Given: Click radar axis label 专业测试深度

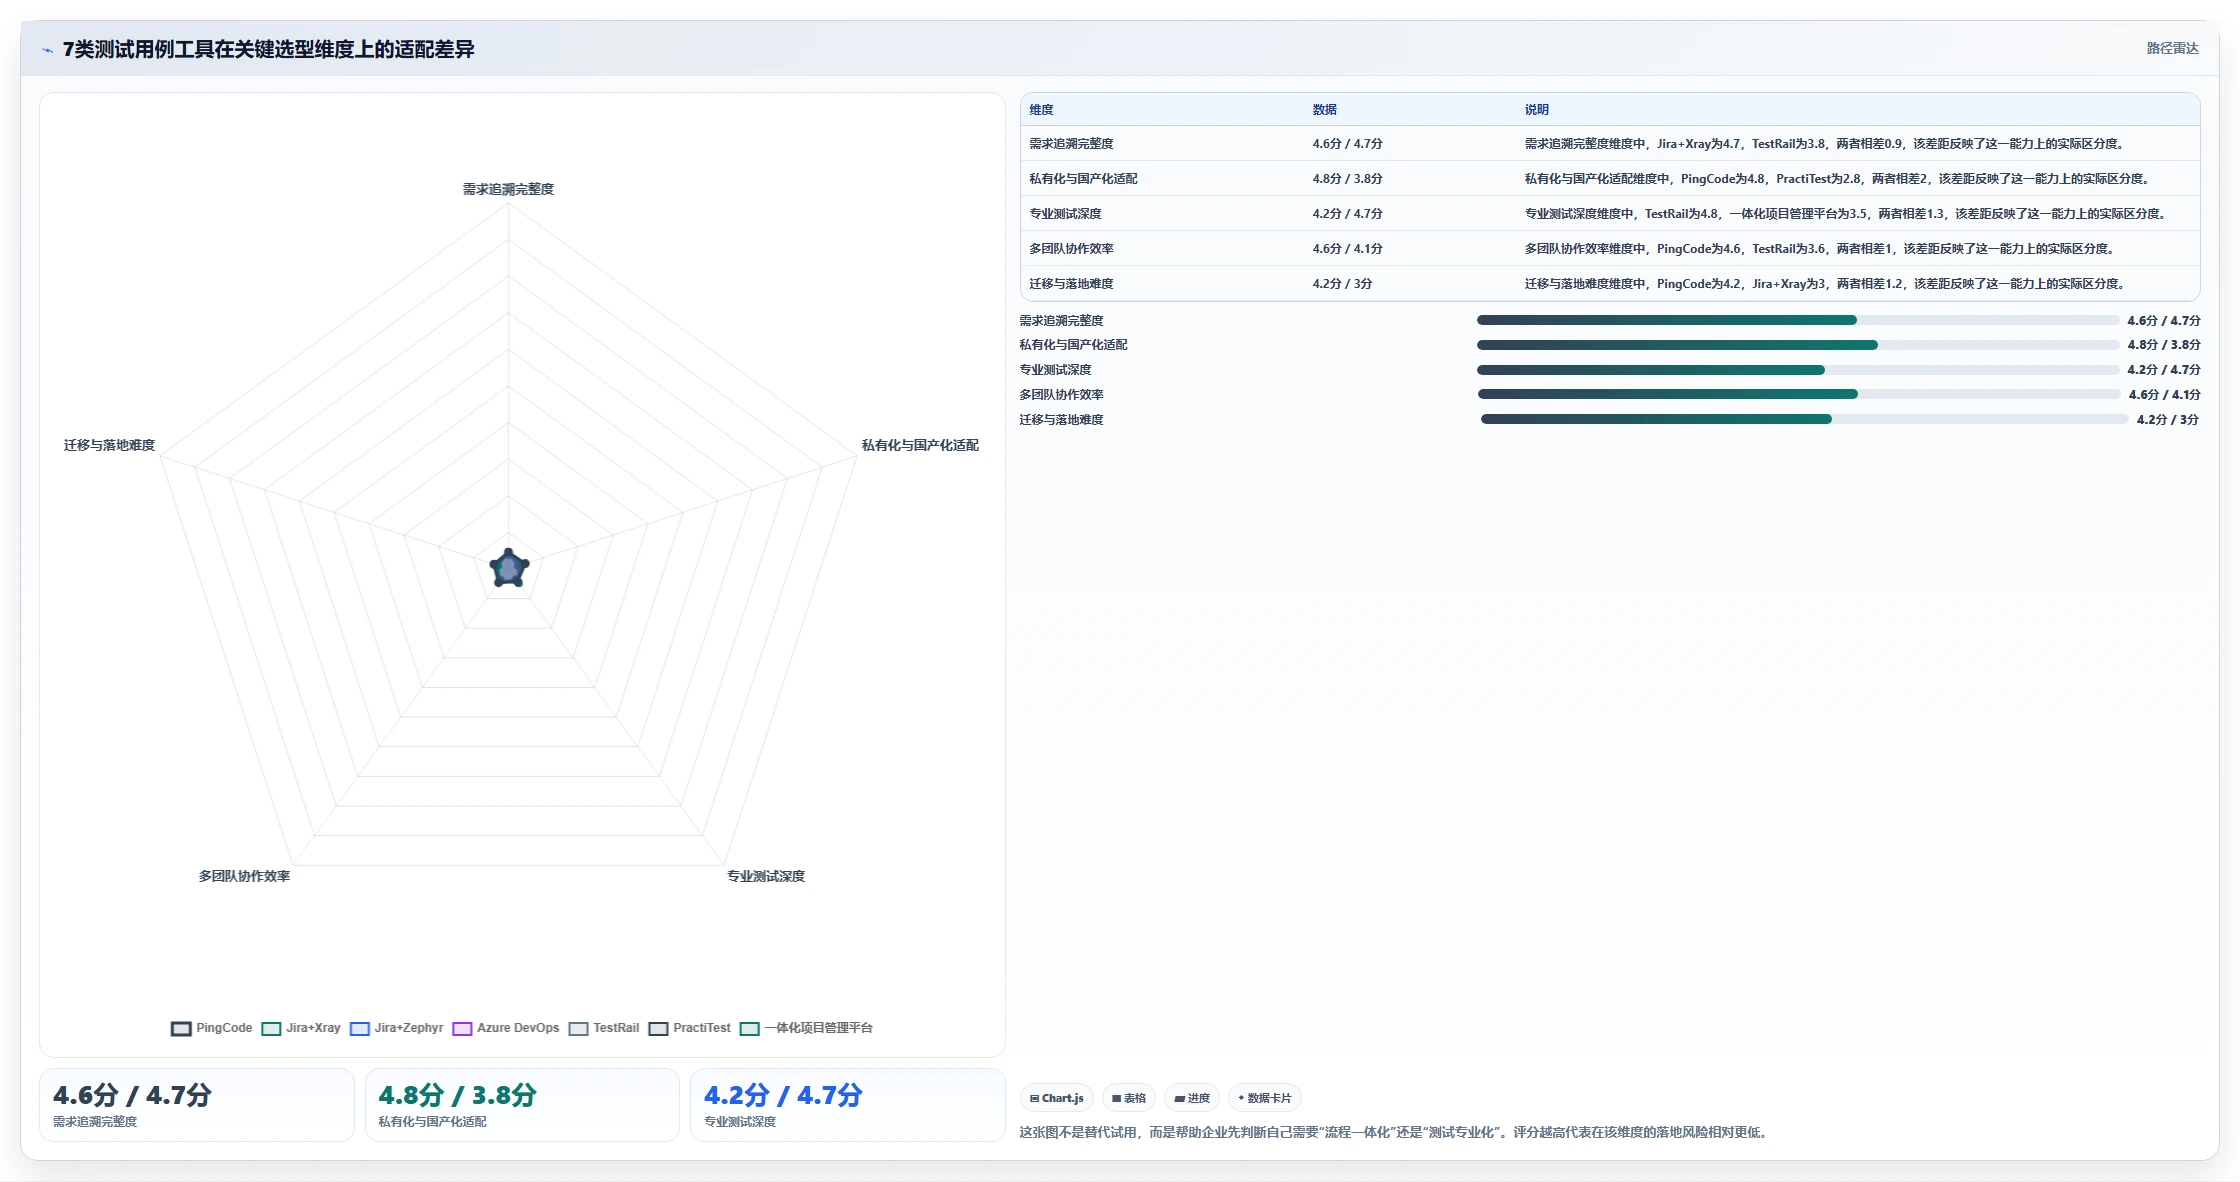Looking at the screenshot, I should tap(765, 876).
